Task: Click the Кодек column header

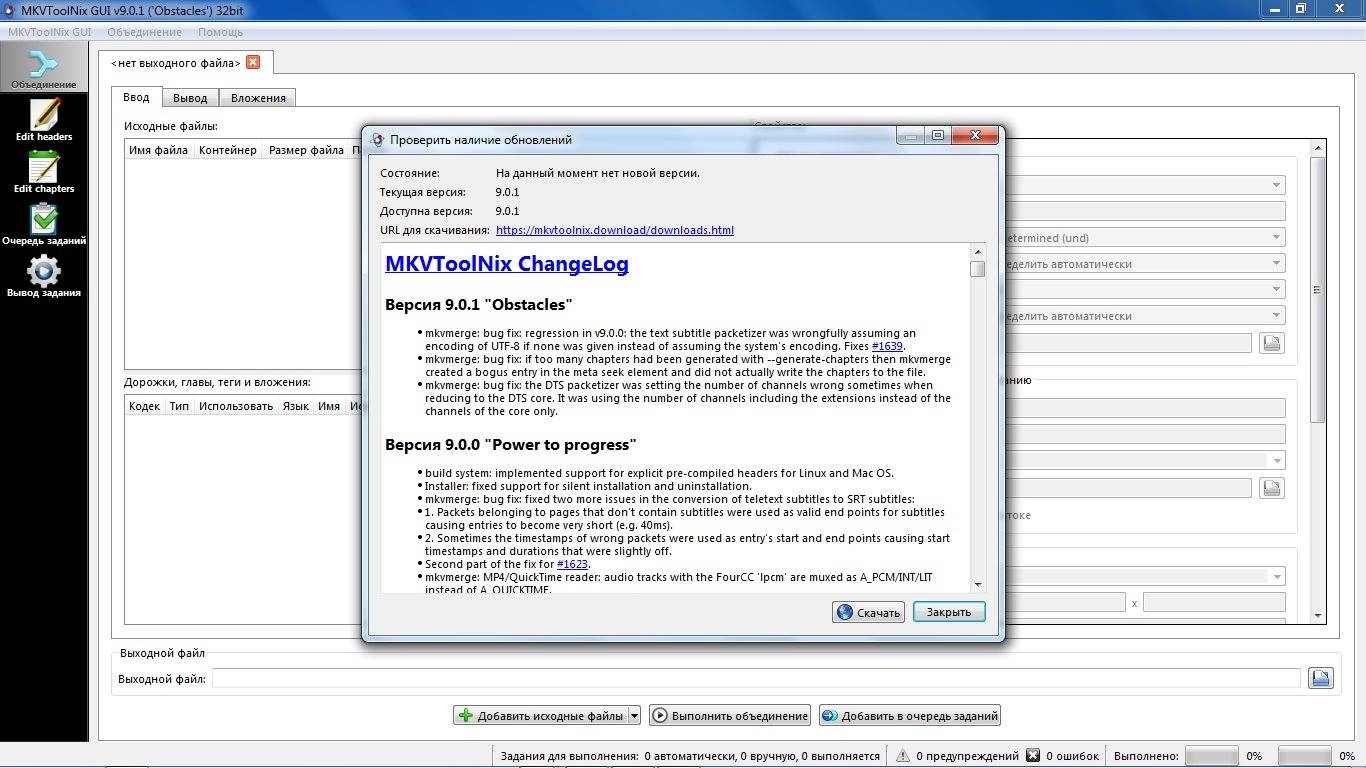Action: coord(144,406)
